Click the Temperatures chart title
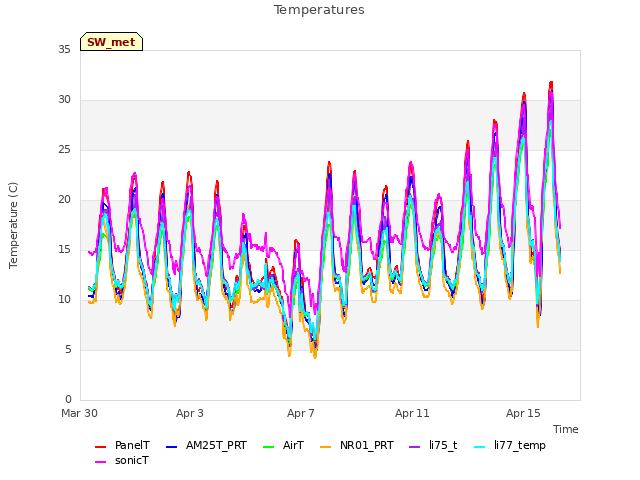 319,10
